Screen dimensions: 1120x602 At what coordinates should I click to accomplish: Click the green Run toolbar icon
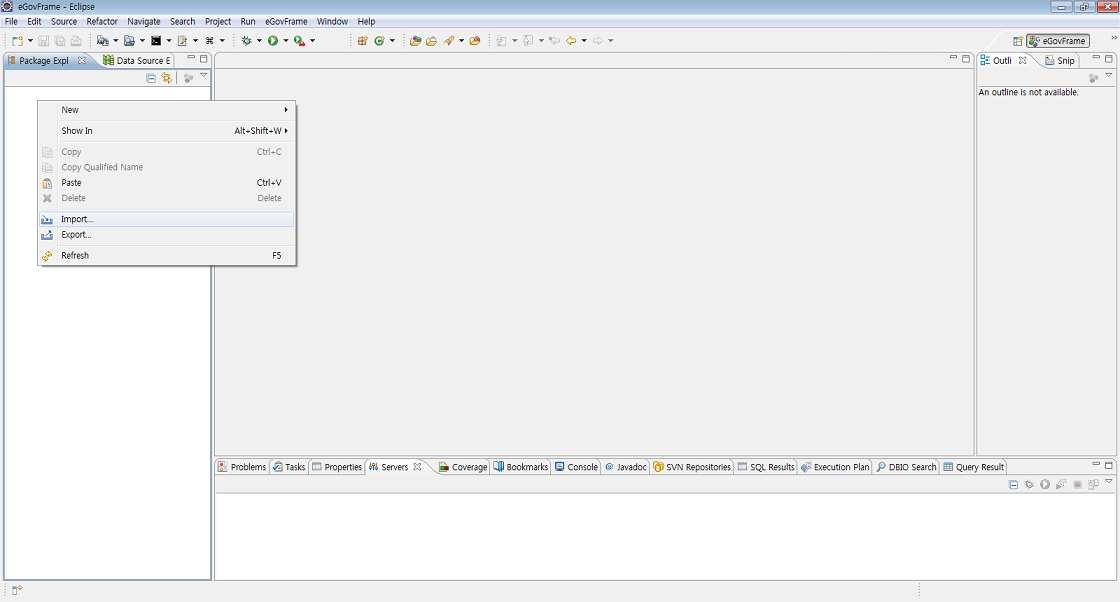[272, 41]
